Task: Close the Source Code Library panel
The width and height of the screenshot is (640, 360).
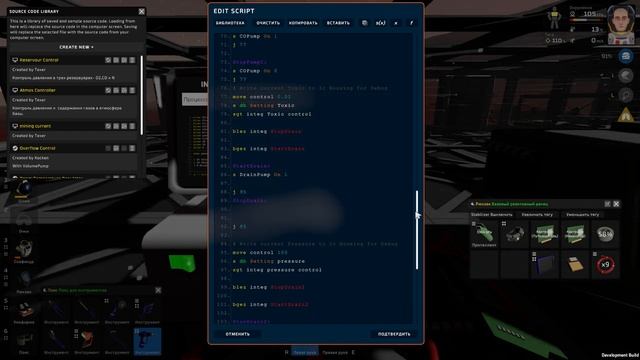Action: 141,11
